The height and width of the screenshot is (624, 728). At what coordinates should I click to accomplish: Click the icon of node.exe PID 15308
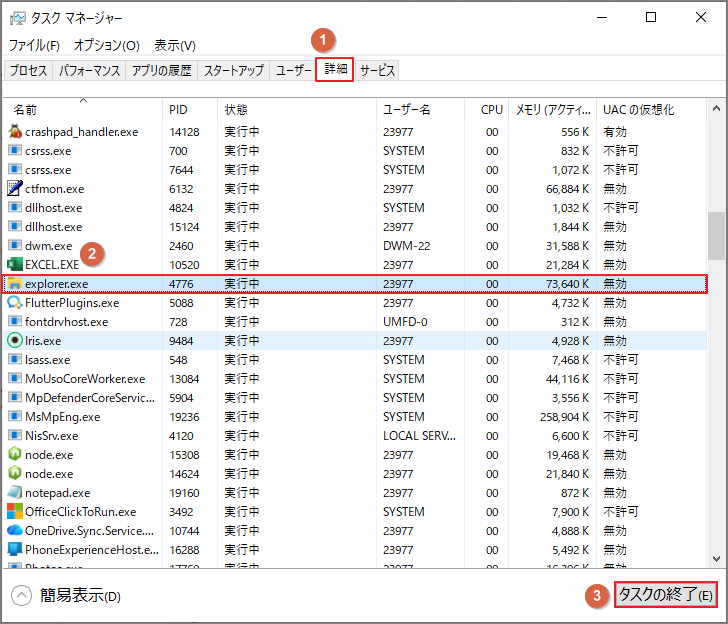15,454
